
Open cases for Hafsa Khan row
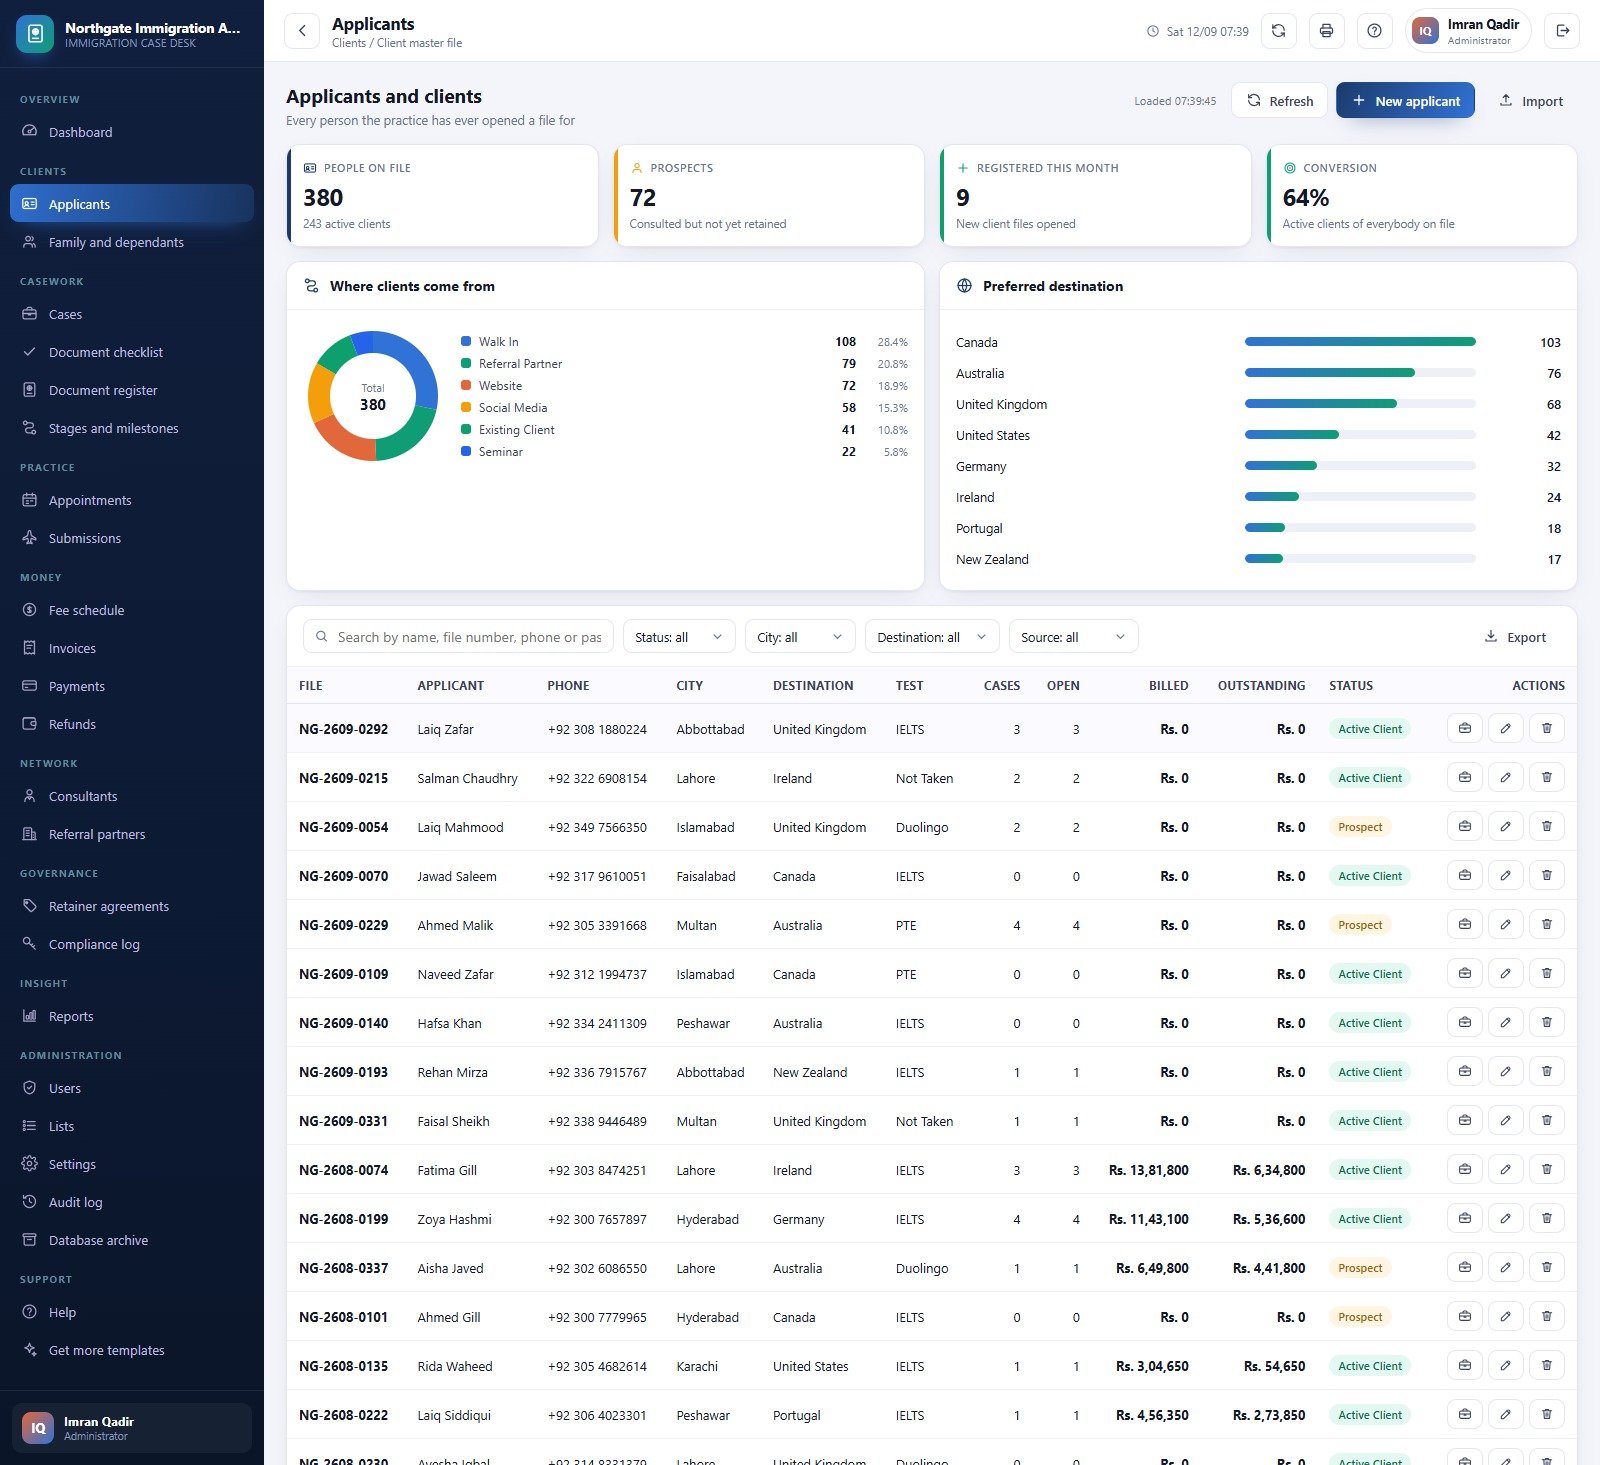1465,1022
